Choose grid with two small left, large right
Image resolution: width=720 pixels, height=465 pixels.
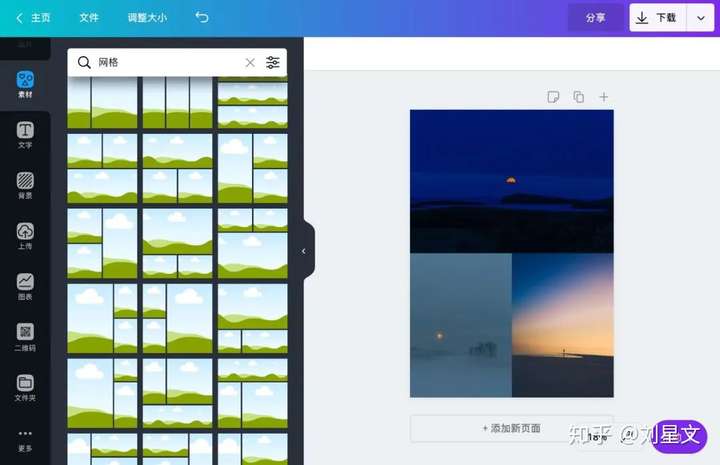pyautogui.click(x=177, y=318)
